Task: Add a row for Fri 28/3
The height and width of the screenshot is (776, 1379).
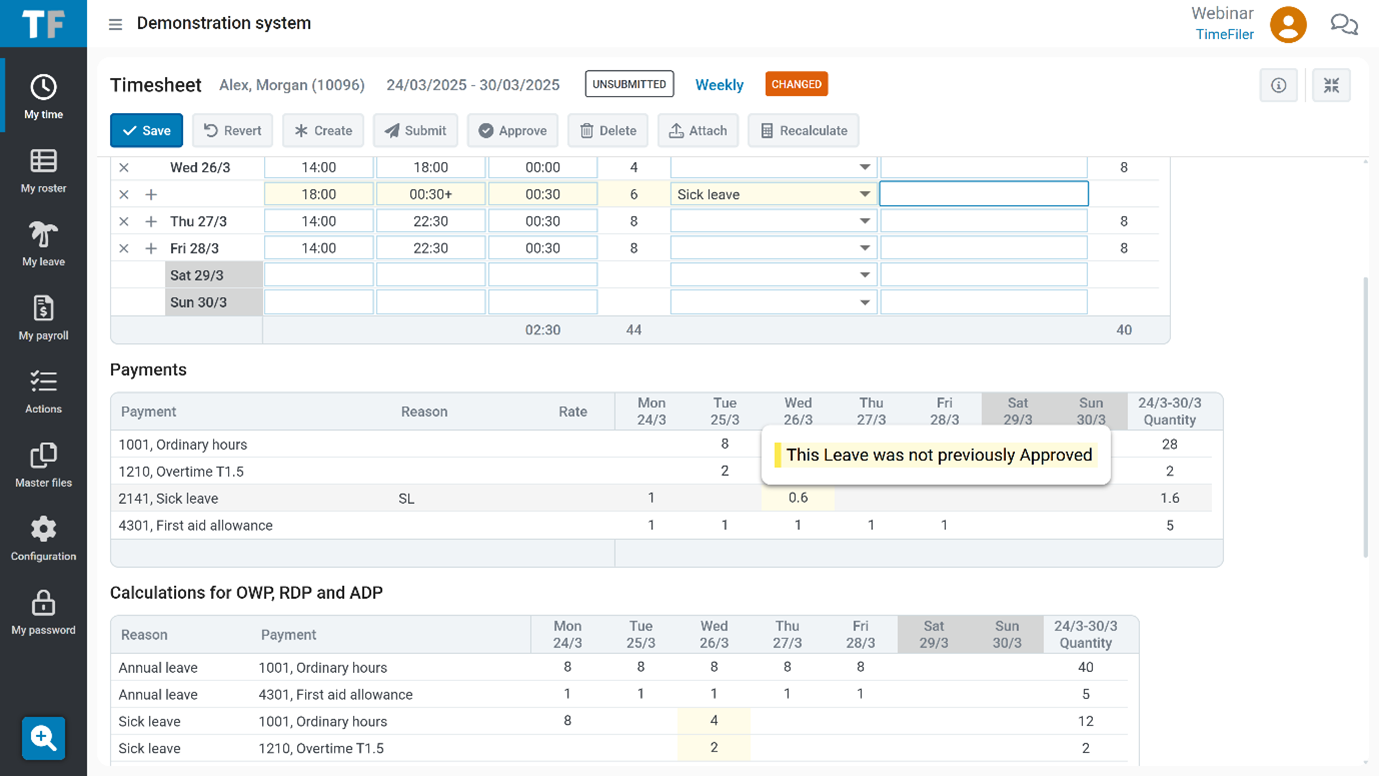Action: pos(151,249)
